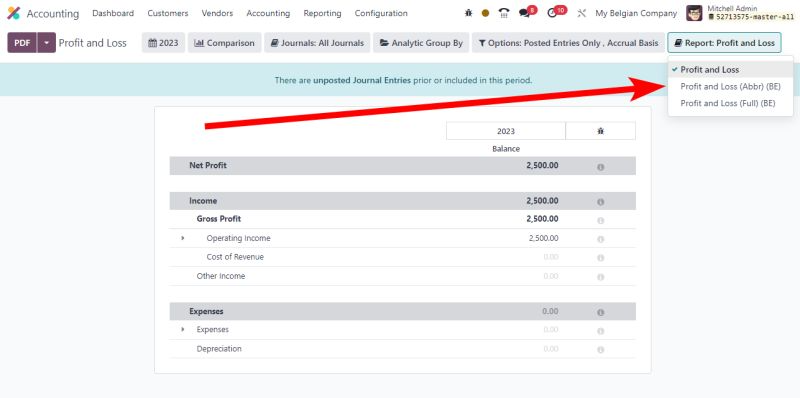Viewport: 800px width, 398px height.
Task: Click info icon on Income row
Action: pyautogui.click(x=601, y=202)
